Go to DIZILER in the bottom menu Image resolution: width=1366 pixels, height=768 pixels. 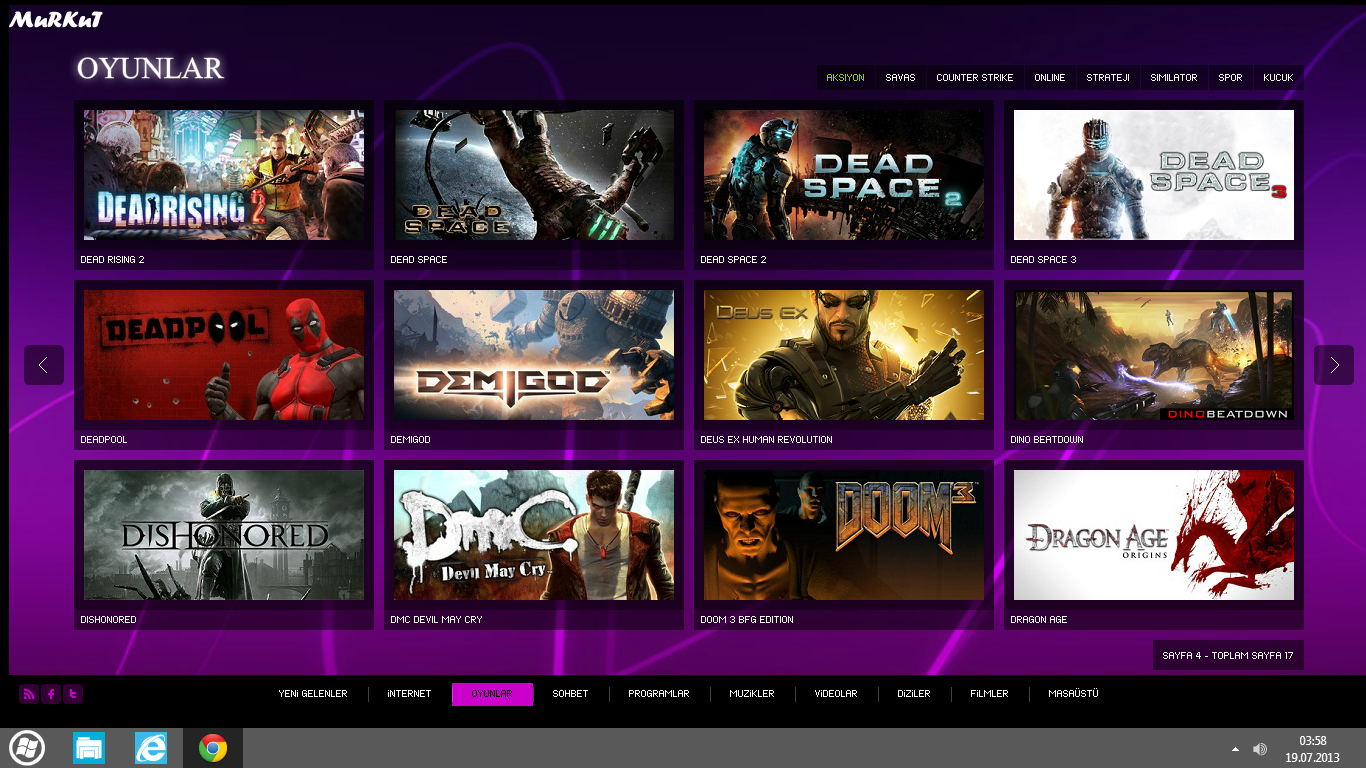914,694
